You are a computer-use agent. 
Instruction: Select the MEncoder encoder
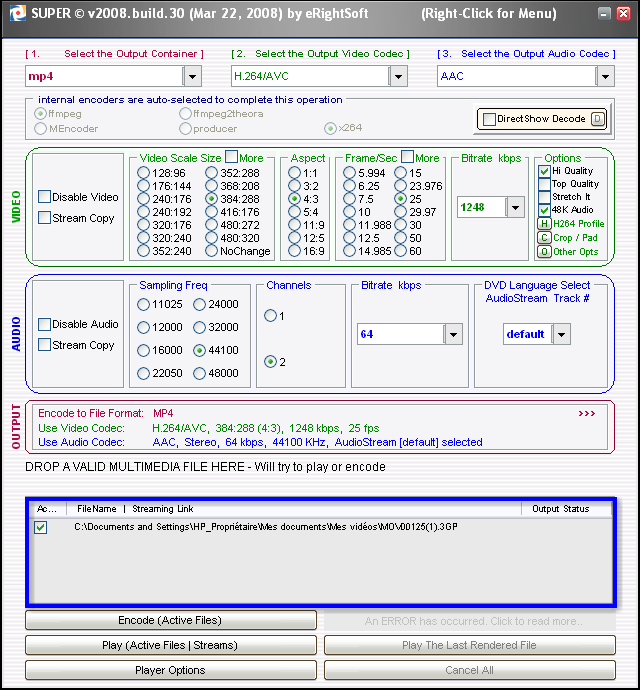click(40, 128)
